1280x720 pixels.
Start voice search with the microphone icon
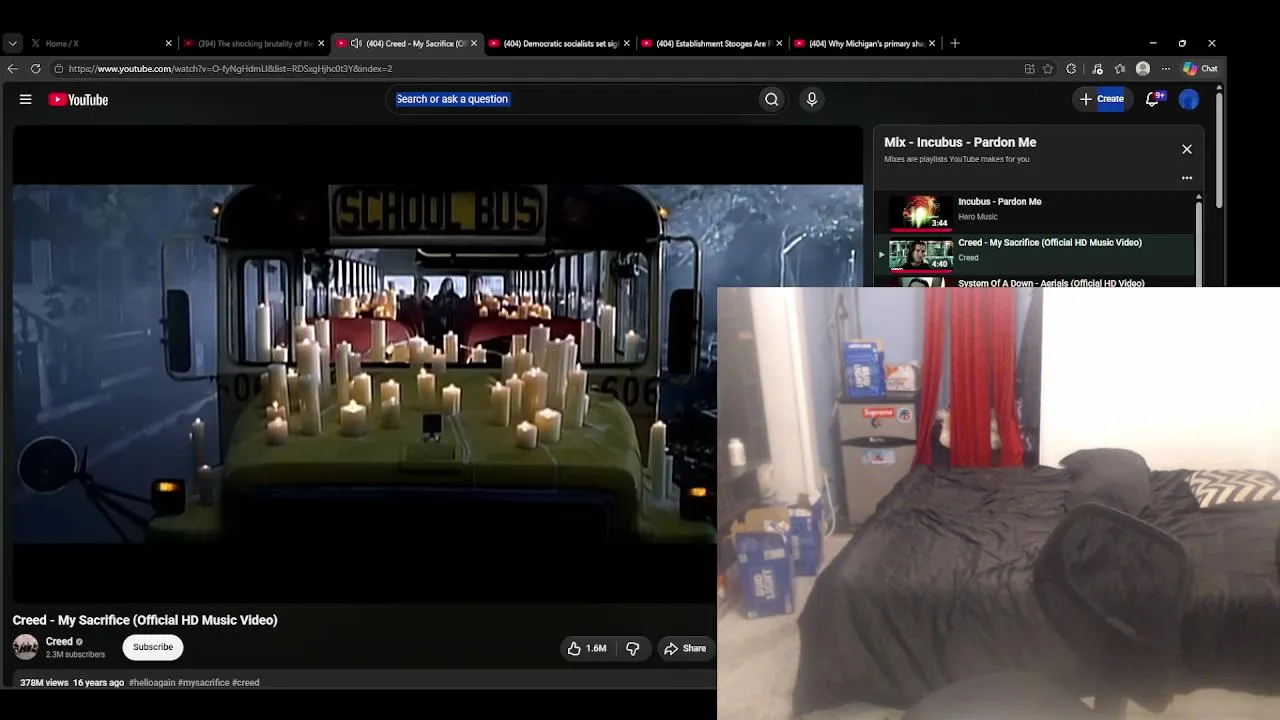point(812,99)
